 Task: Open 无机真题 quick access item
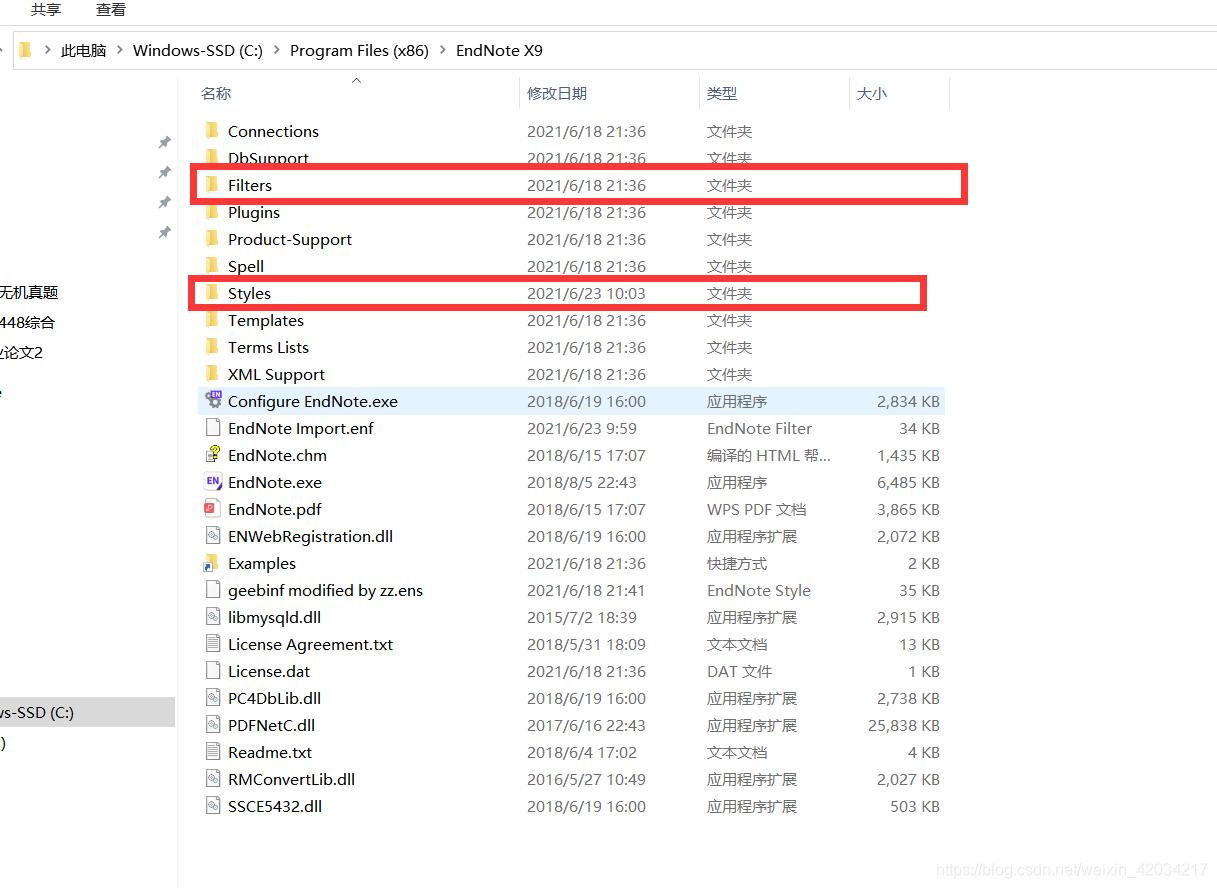click(29, 292)
